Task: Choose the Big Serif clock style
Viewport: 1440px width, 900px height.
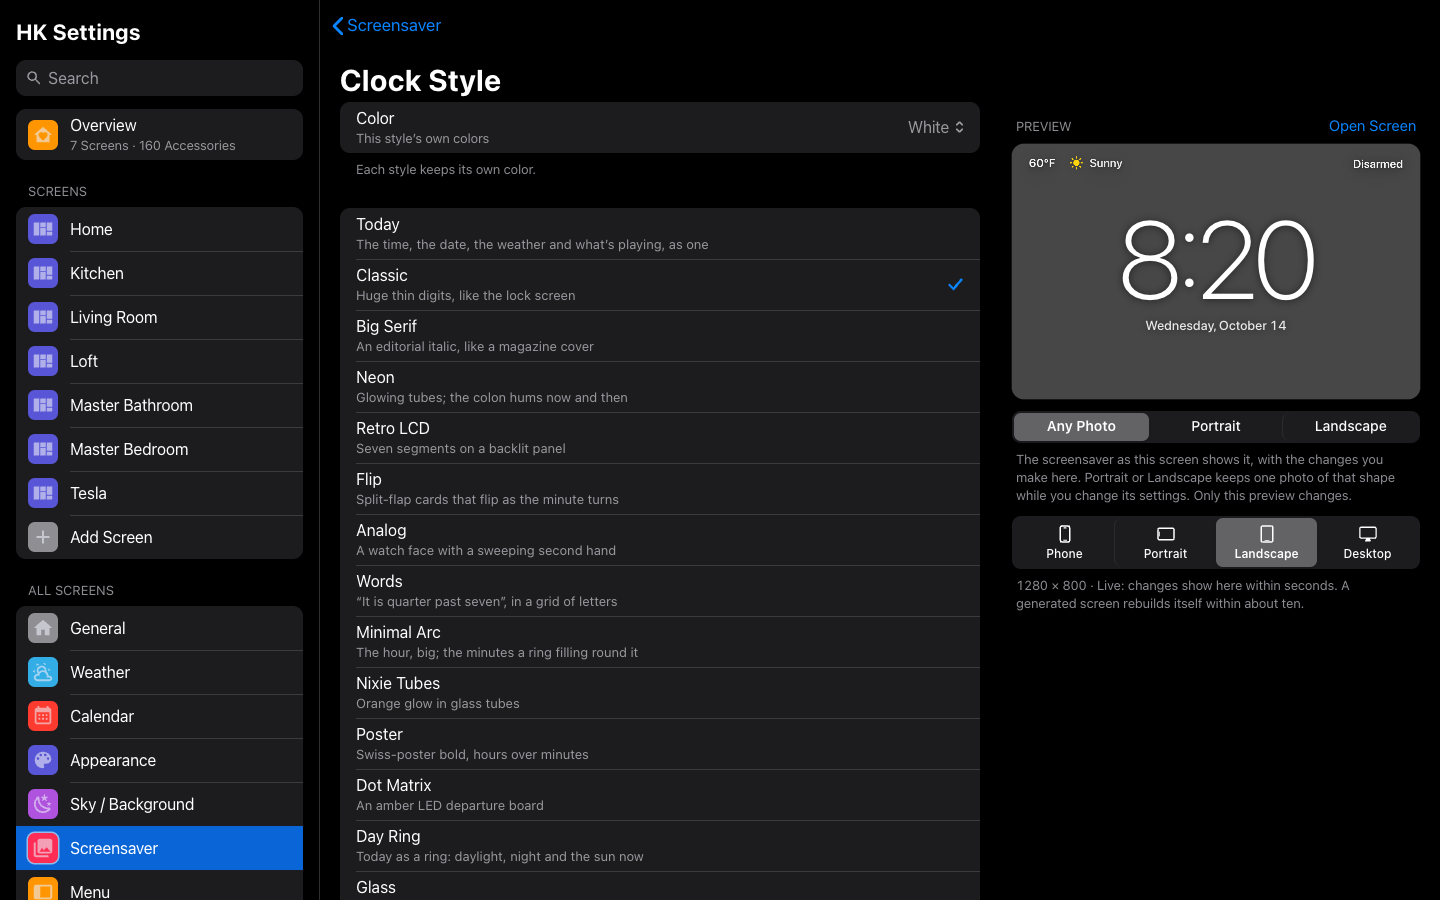Action: (660, 336)
